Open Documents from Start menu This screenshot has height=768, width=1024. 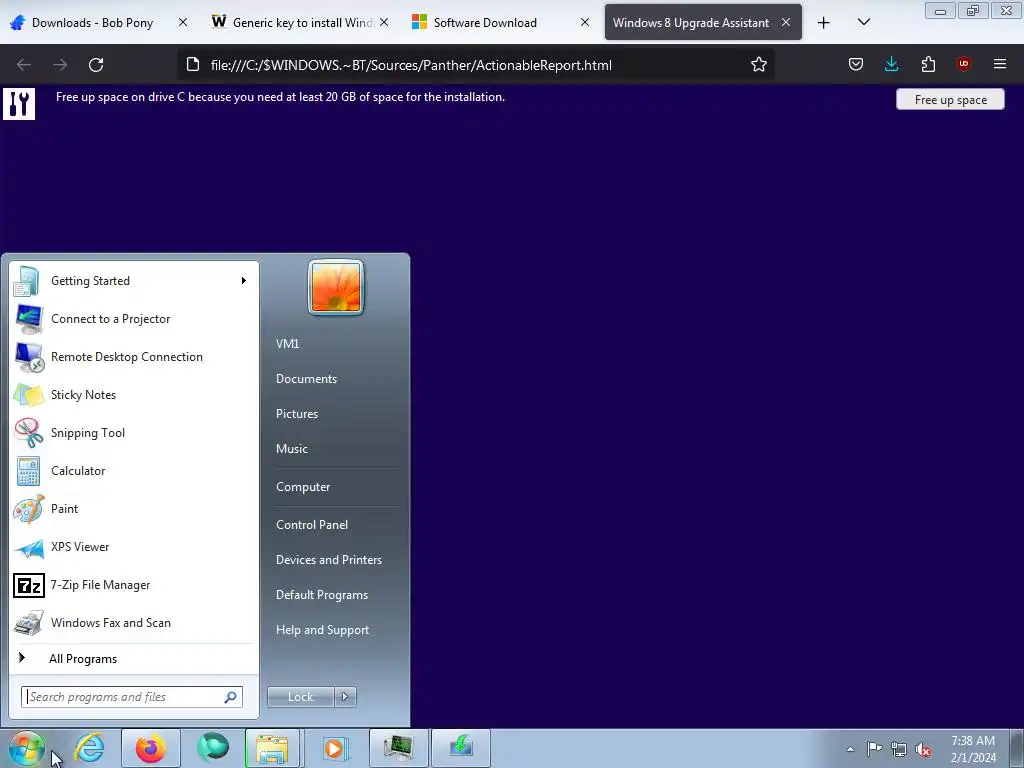[306, 379]
